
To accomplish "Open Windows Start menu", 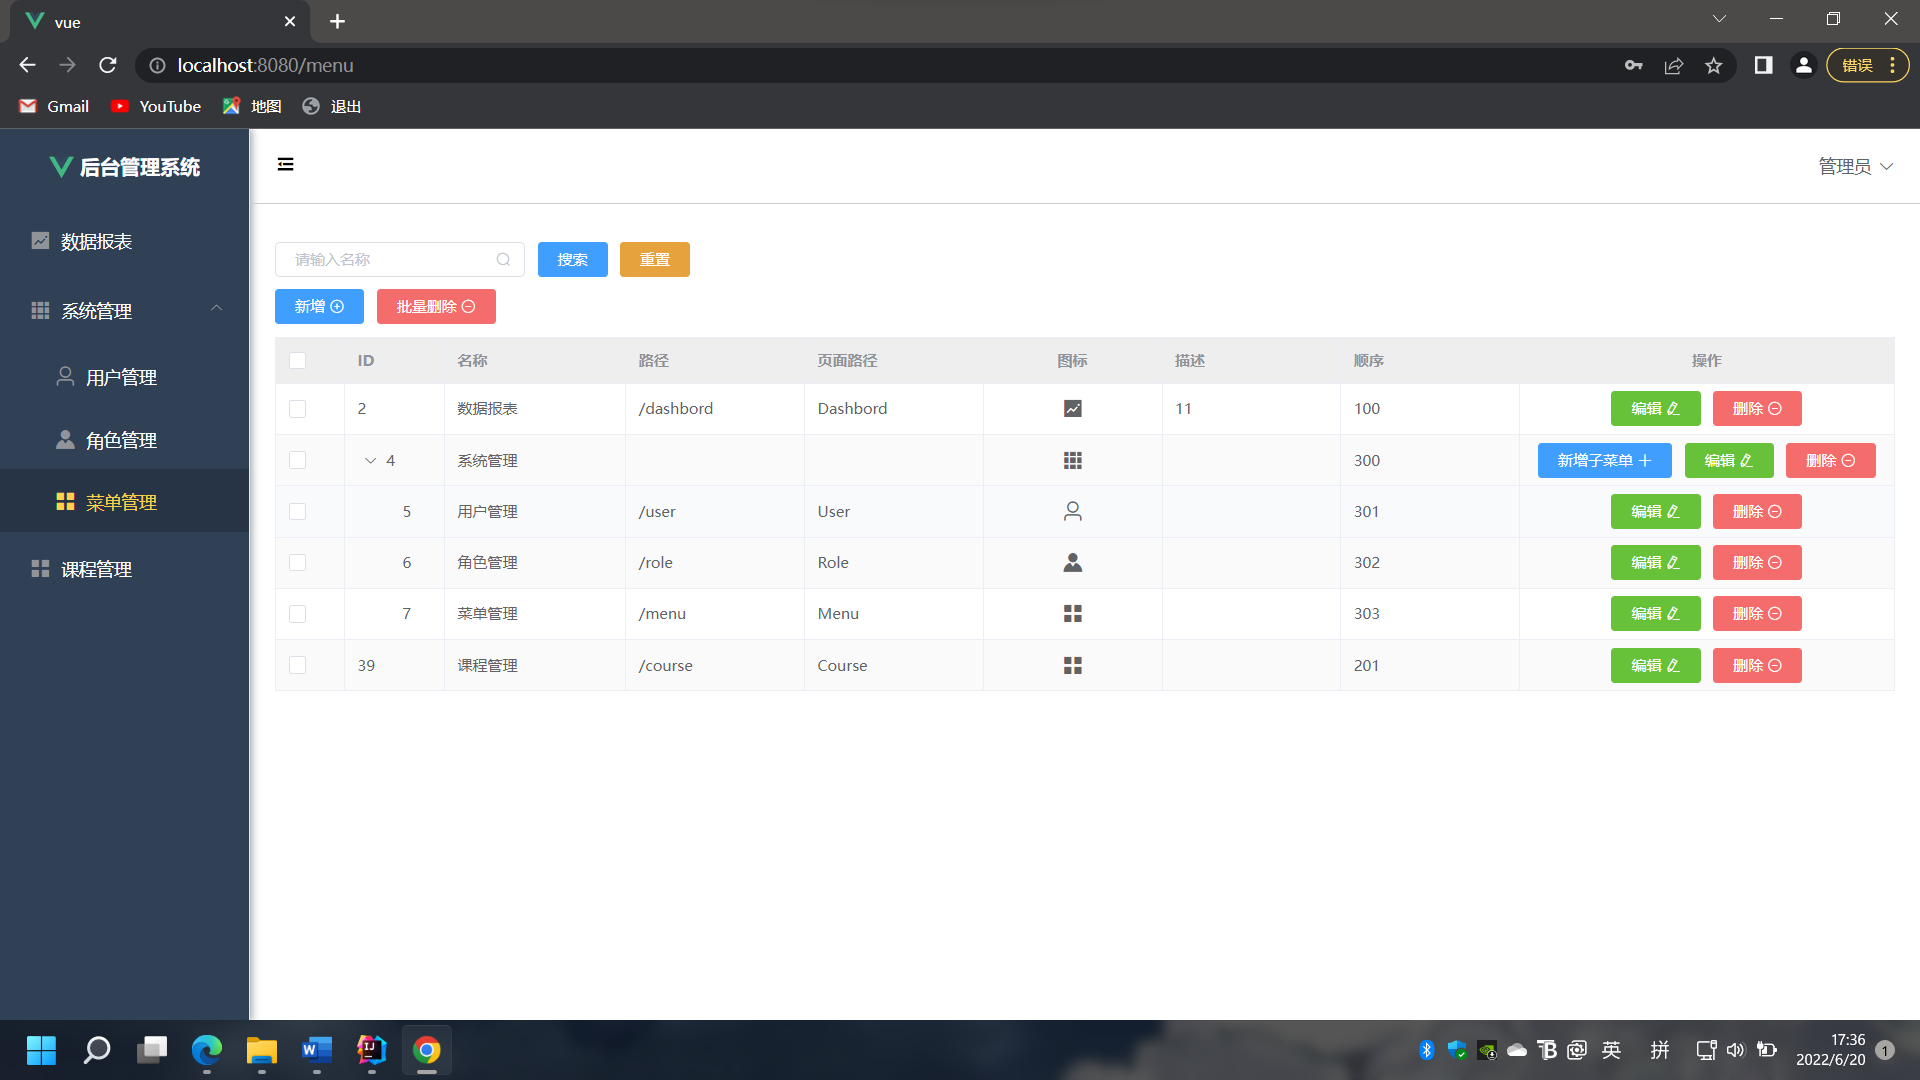I will coord(41,1050).
